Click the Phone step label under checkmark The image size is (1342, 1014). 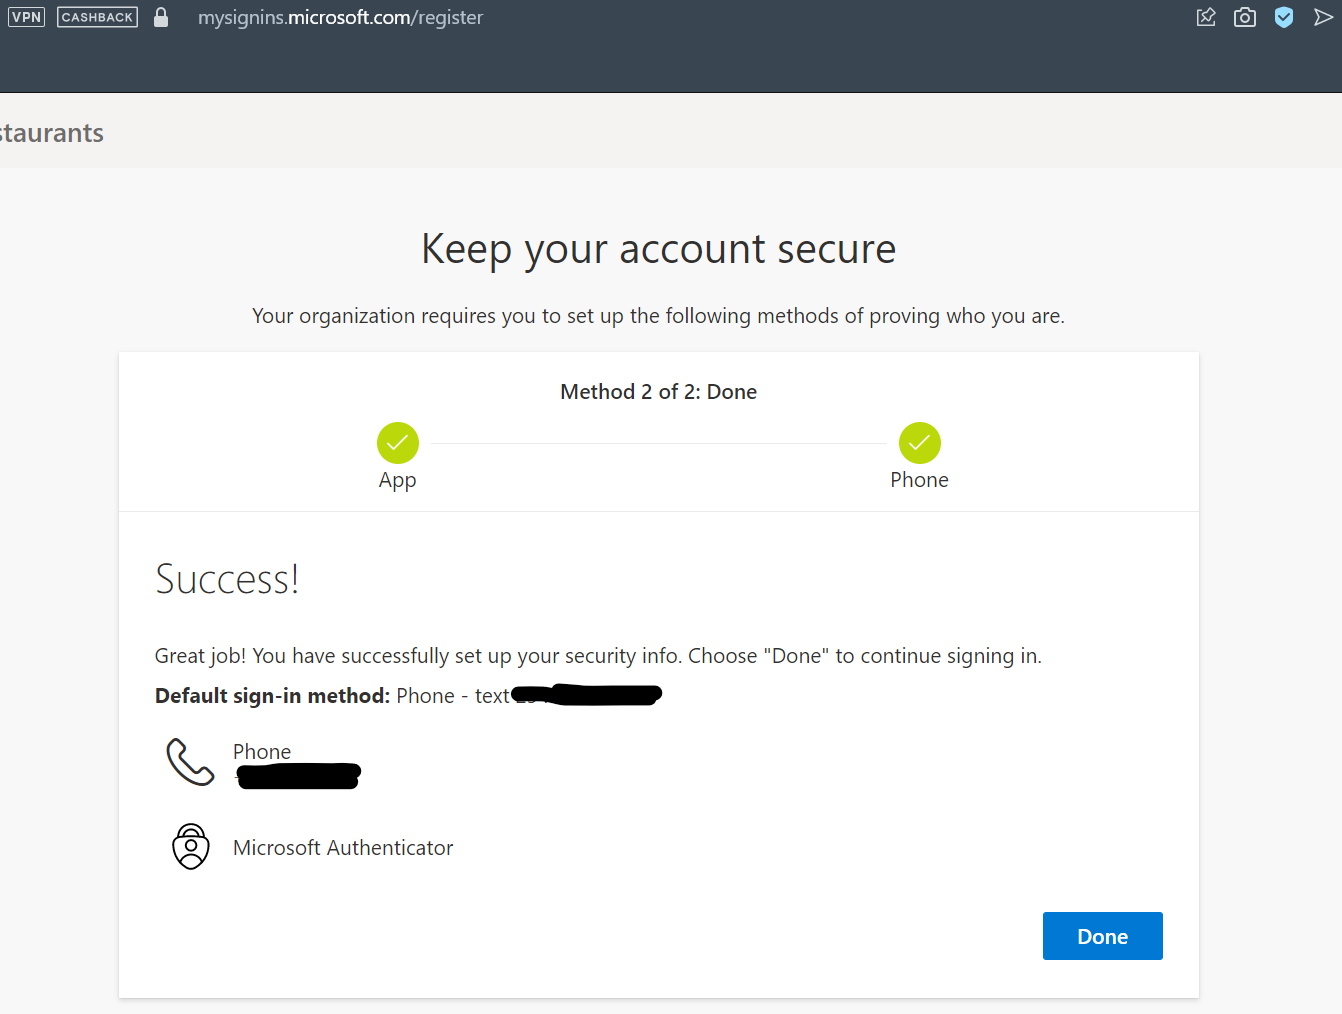coord(919,480)
